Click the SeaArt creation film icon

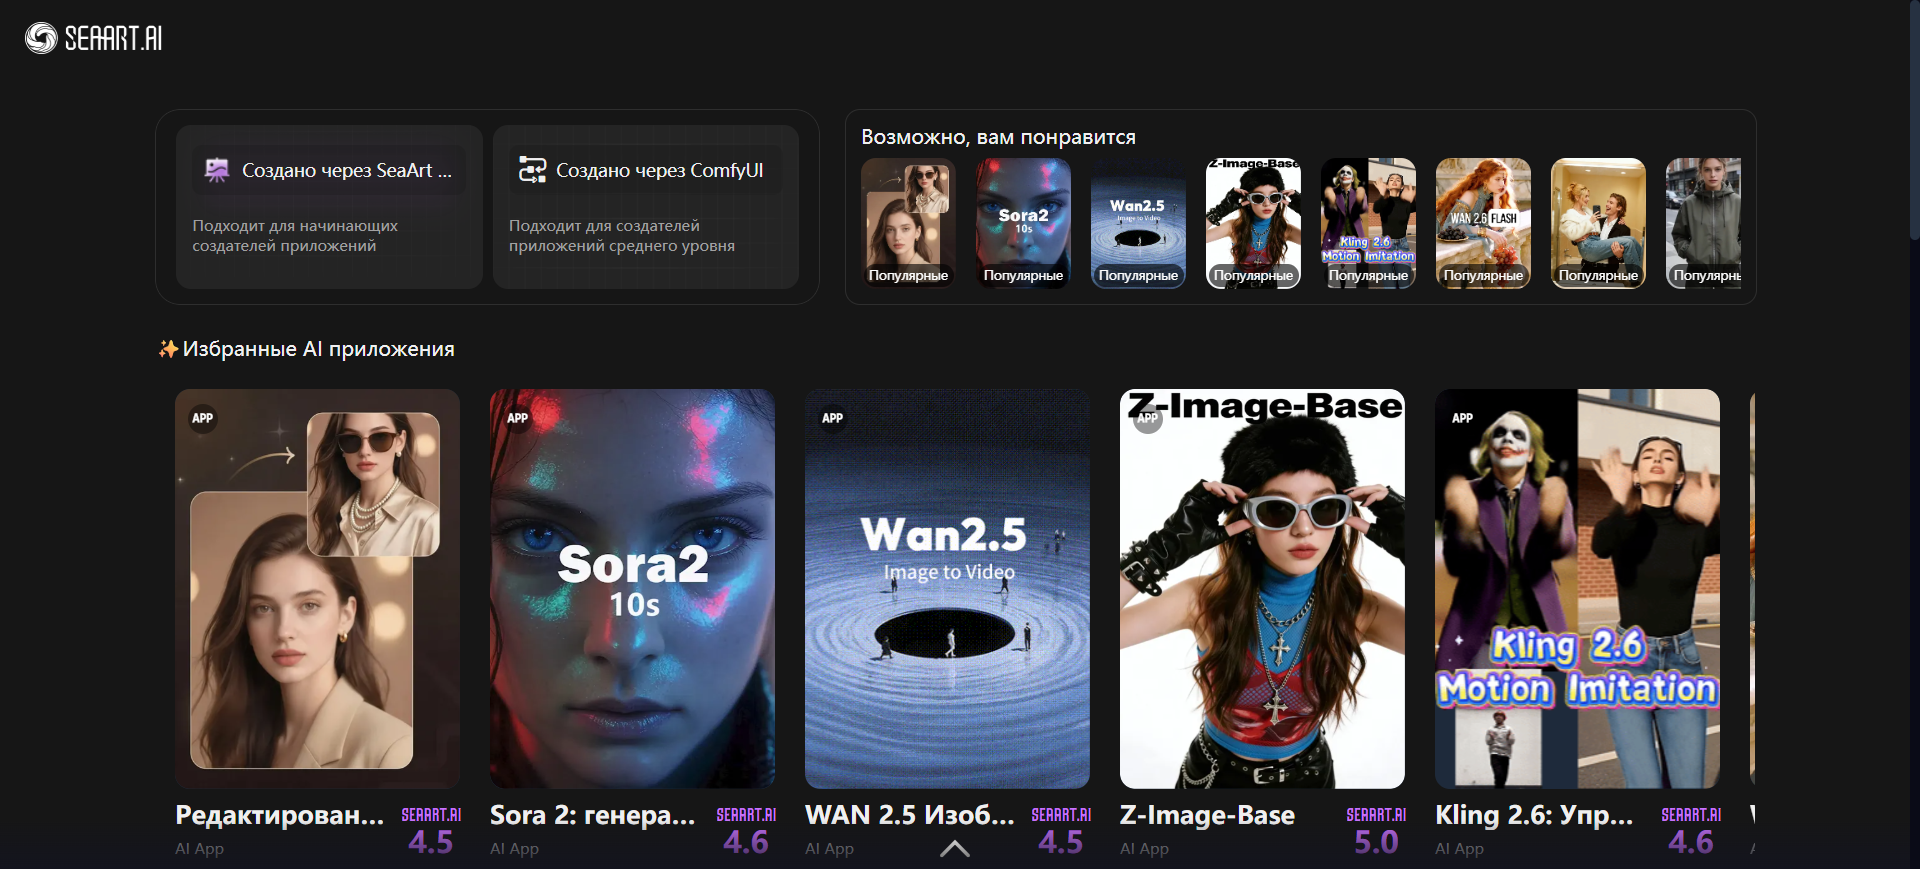217,170
